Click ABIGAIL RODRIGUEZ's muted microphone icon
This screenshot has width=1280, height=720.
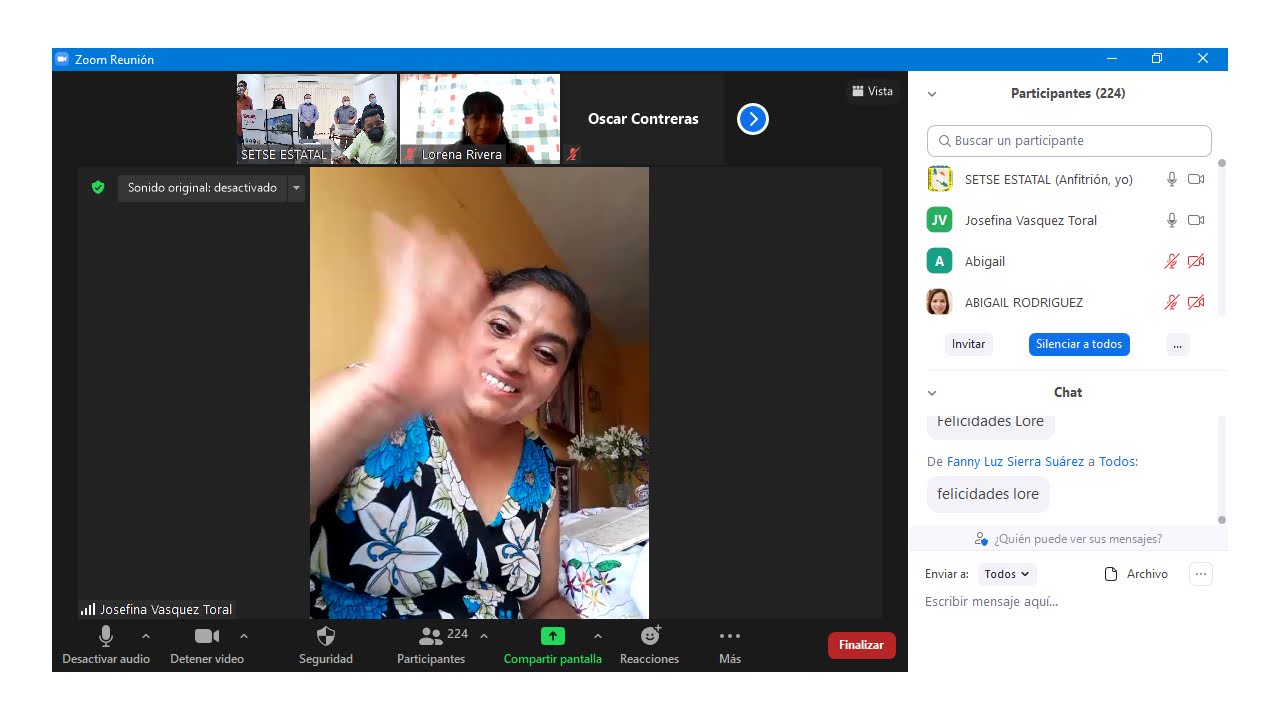click(x=1172, y=302)
